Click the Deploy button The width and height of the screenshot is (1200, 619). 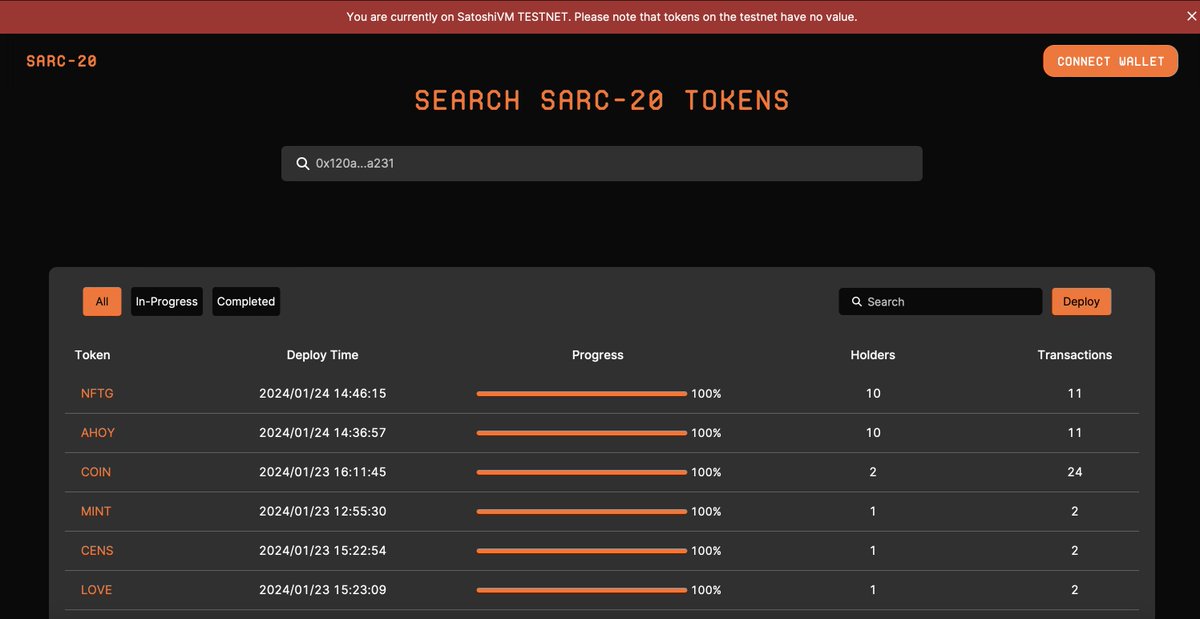tap(1081, 301)
